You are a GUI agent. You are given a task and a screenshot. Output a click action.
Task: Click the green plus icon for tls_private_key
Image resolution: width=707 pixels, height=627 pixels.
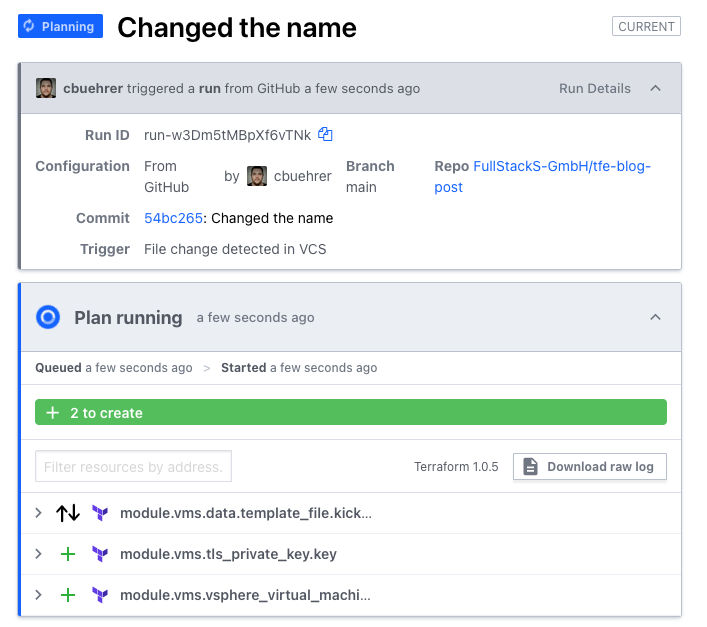coord(68,554)
